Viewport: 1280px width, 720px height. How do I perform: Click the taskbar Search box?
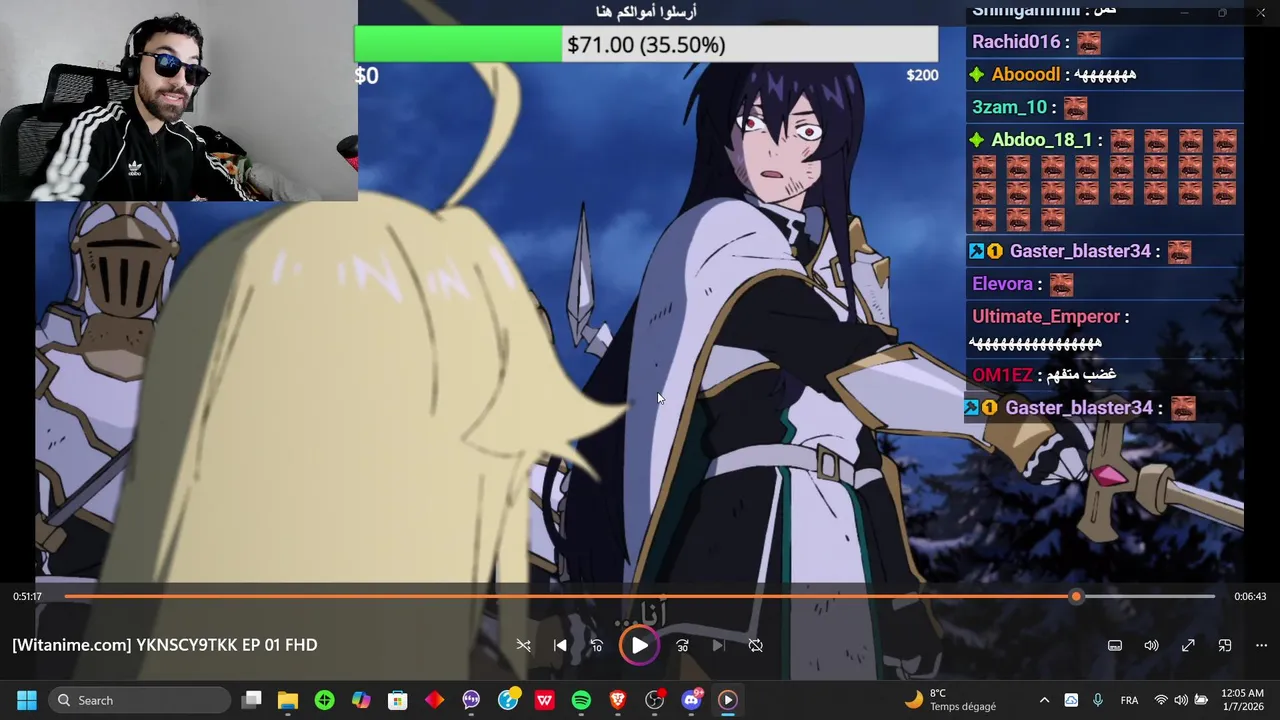click(x=140, y=700)
